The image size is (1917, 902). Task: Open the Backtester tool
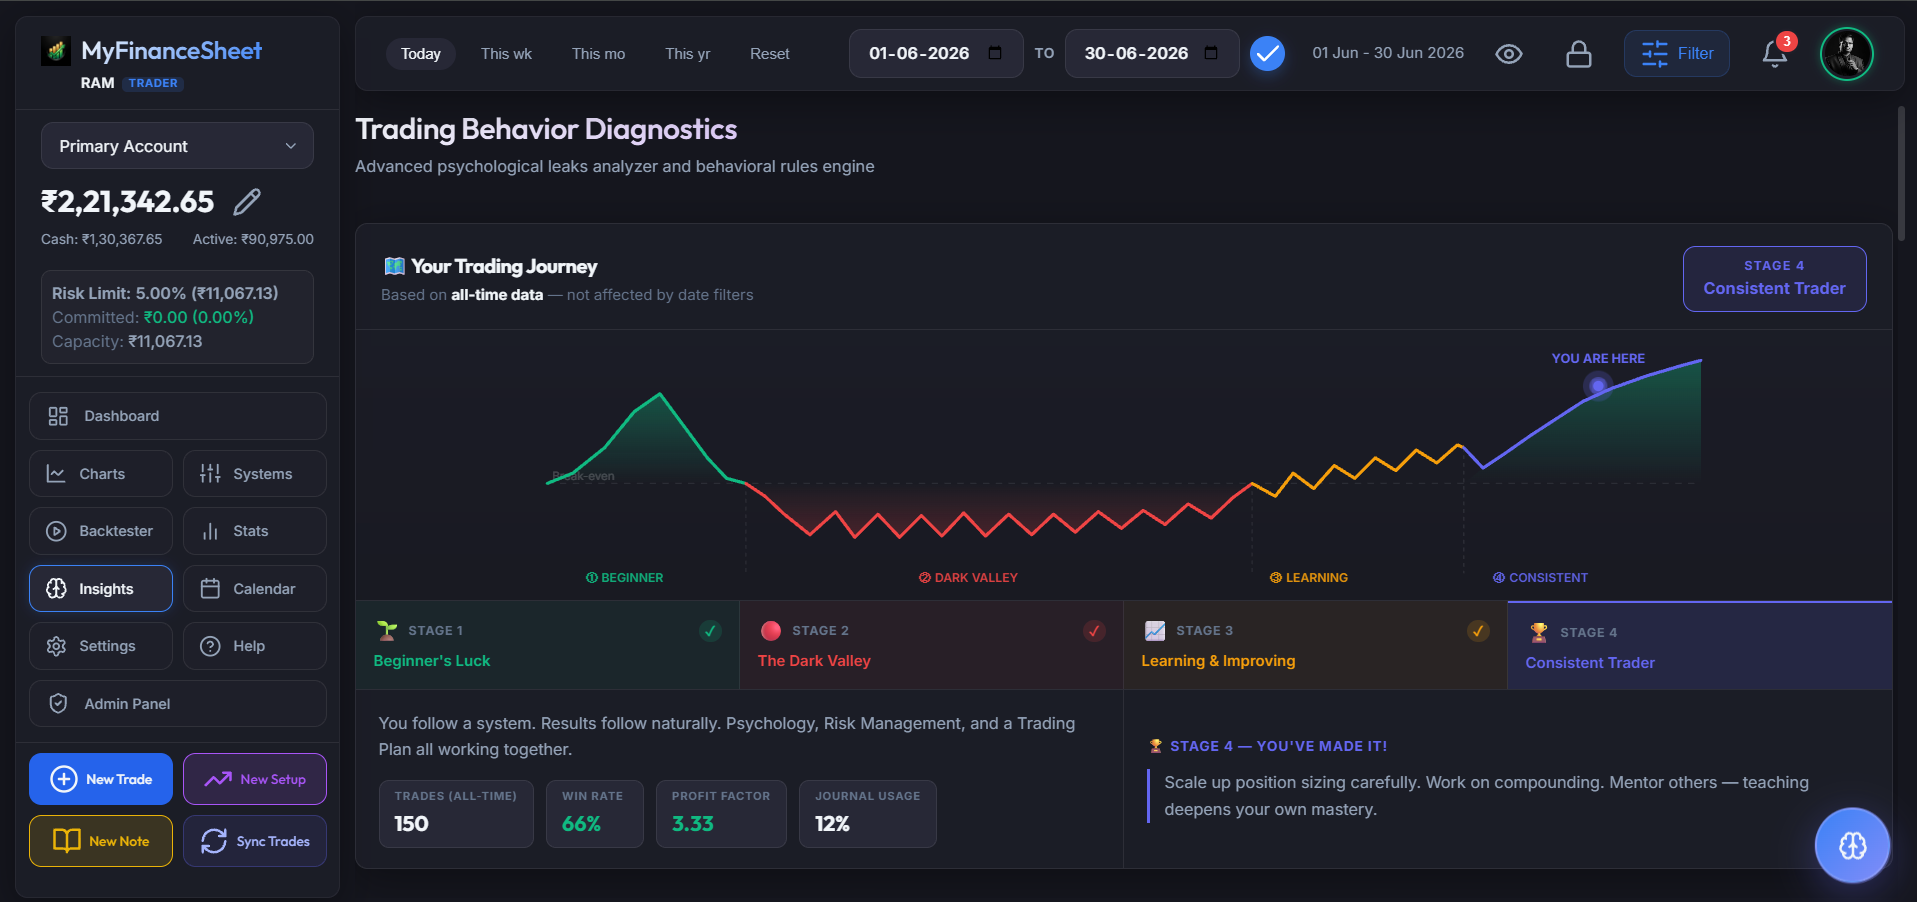coord(101,531)
